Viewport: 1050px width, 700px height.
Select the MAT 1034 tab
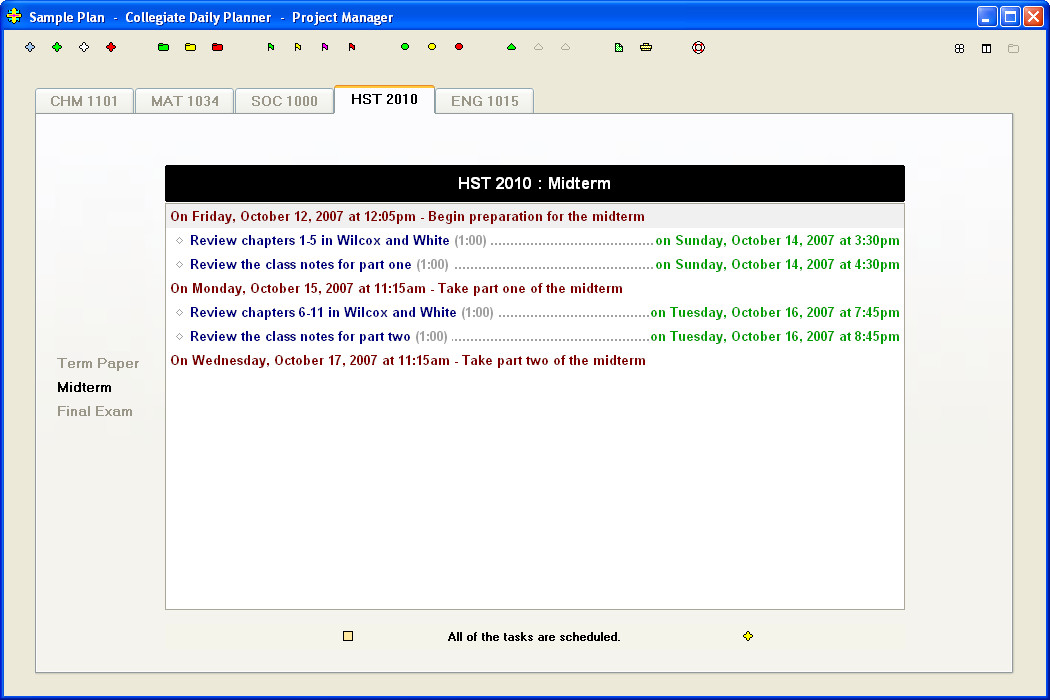pos(185,101)
